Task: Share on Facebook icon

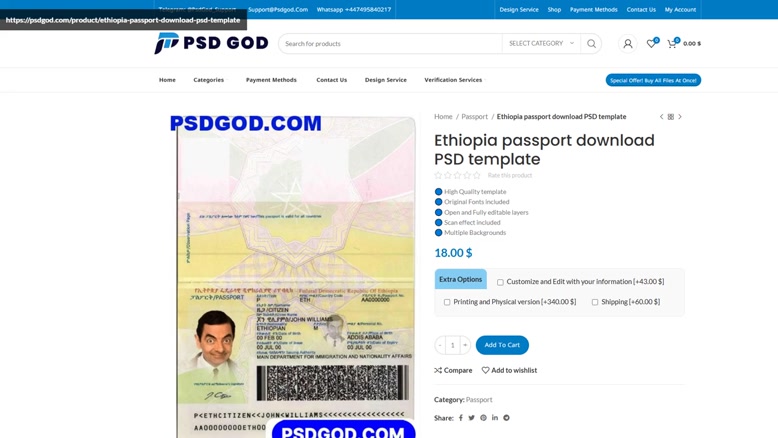Action: click(x=460, y=418)
